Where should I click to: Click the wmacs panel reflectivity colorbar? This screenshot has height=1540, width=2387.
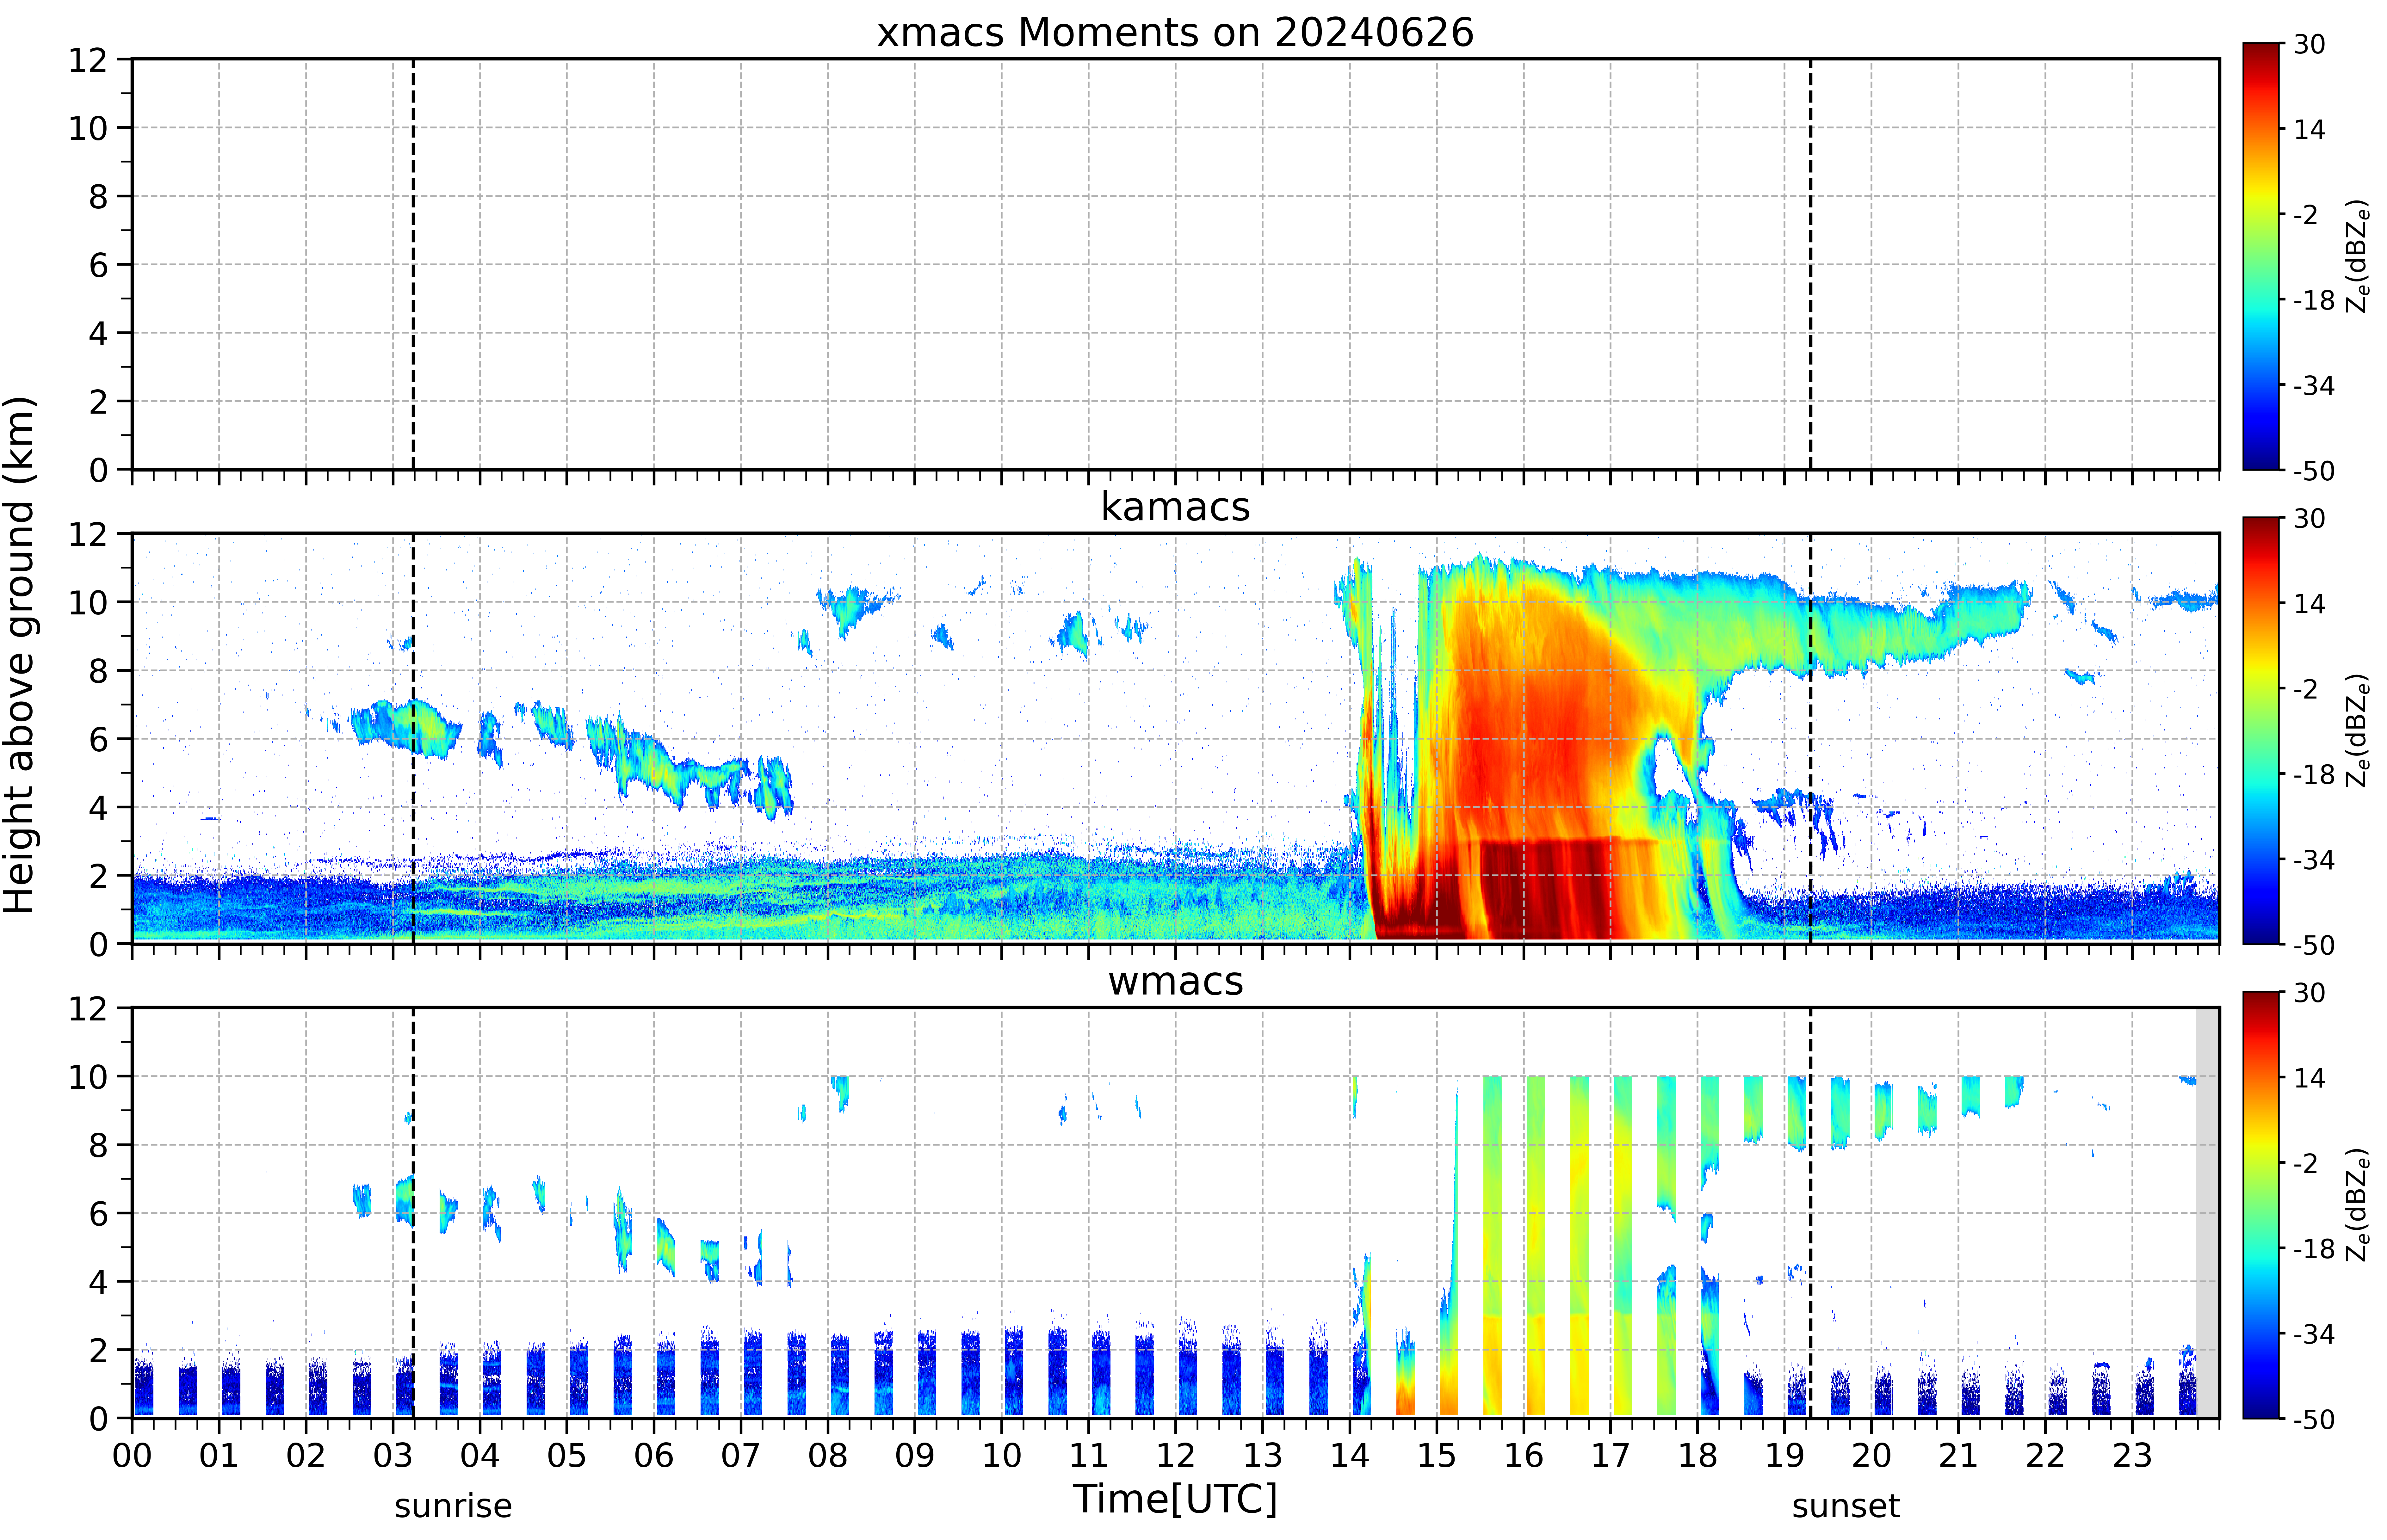pos(2261,1205)
